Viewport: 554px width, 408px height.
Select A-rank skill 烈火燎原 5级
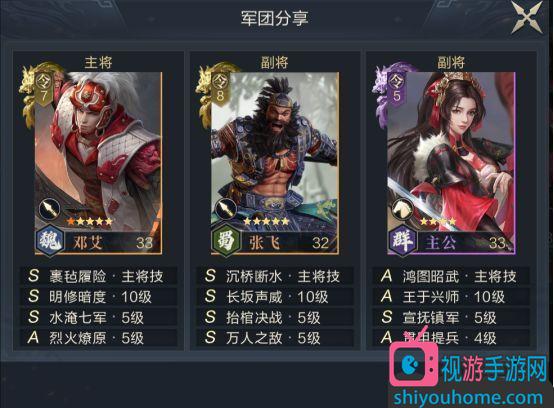[x=99, y=338]
